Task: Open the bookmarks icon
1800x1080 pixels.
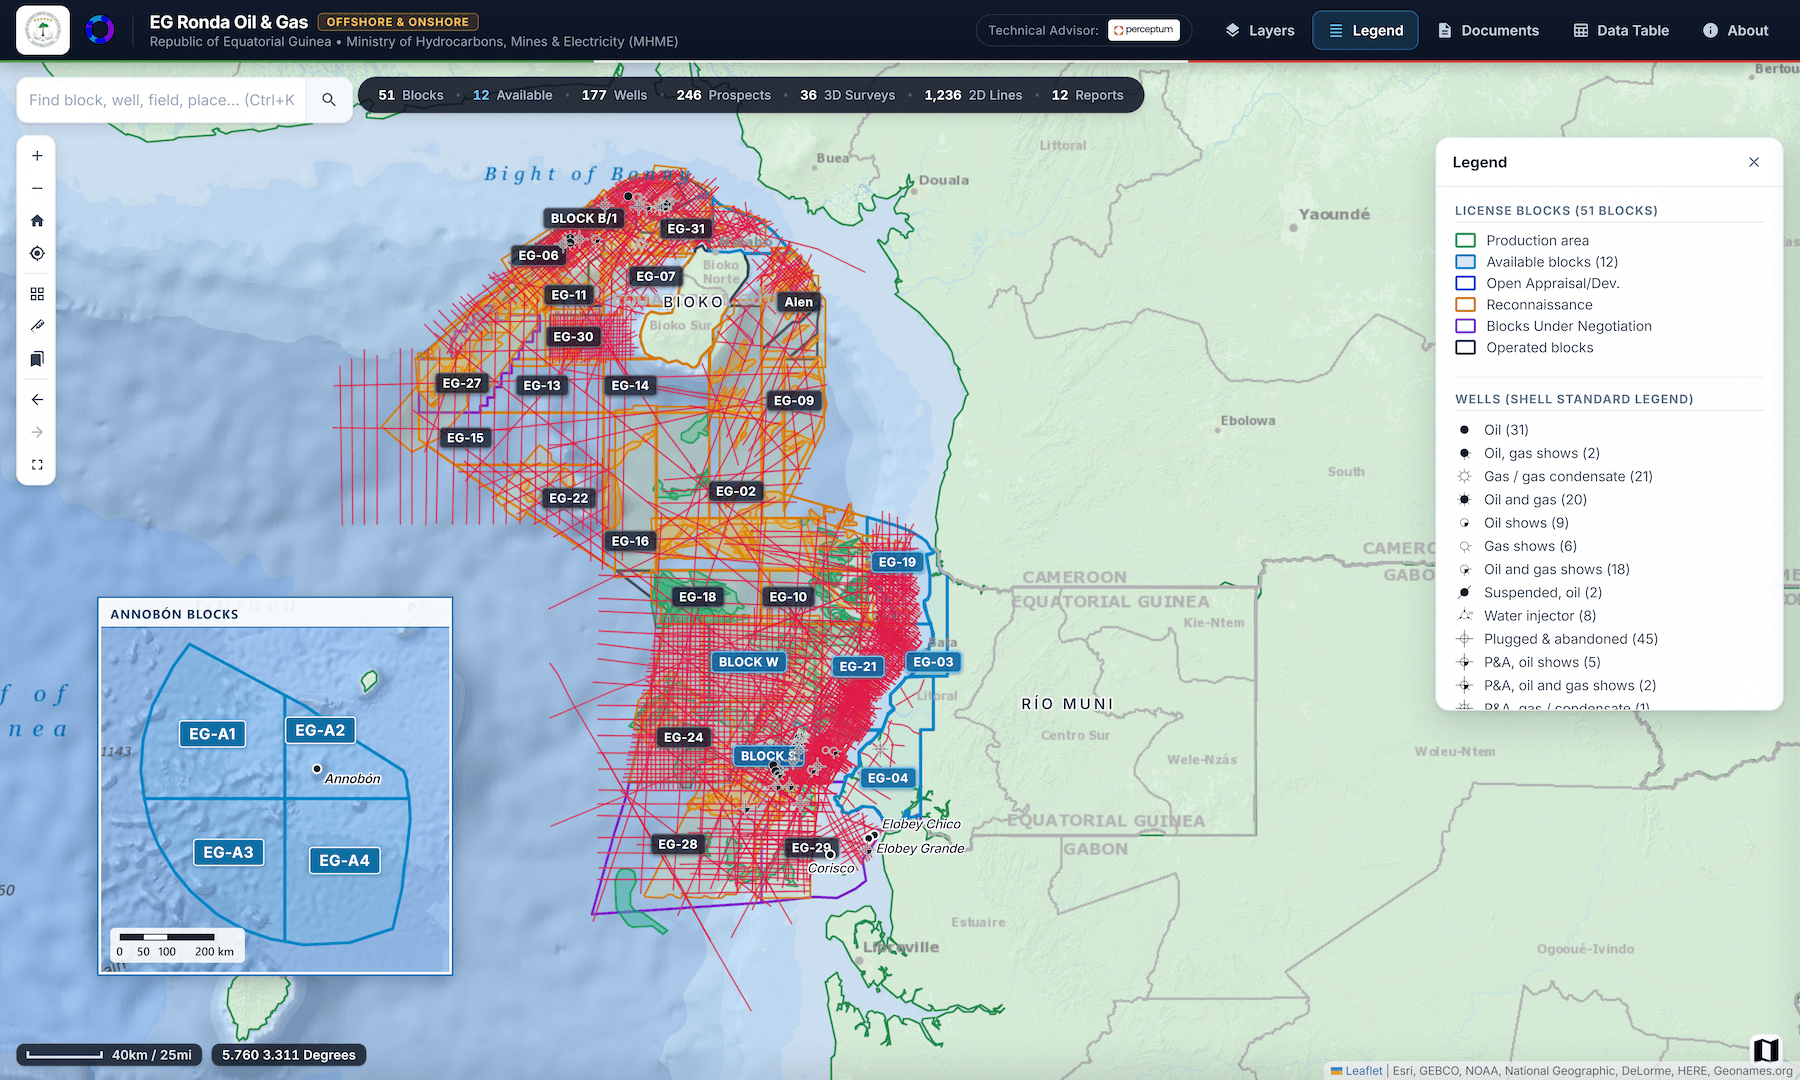Action: pos(37,359)
